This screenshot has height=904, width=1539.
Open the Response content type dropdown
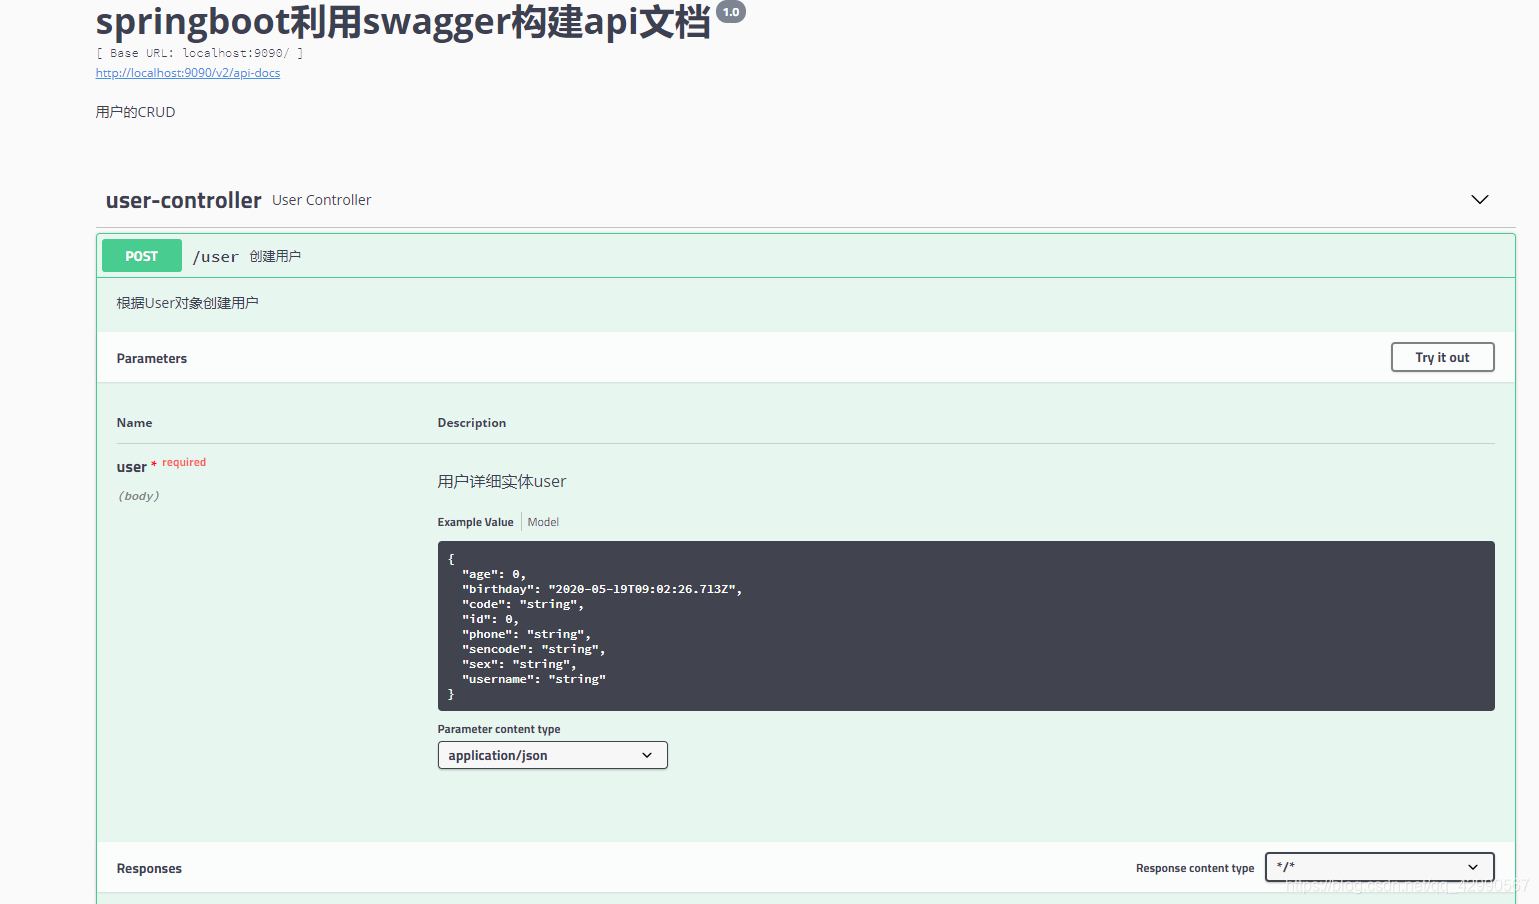pos(1379,867)
